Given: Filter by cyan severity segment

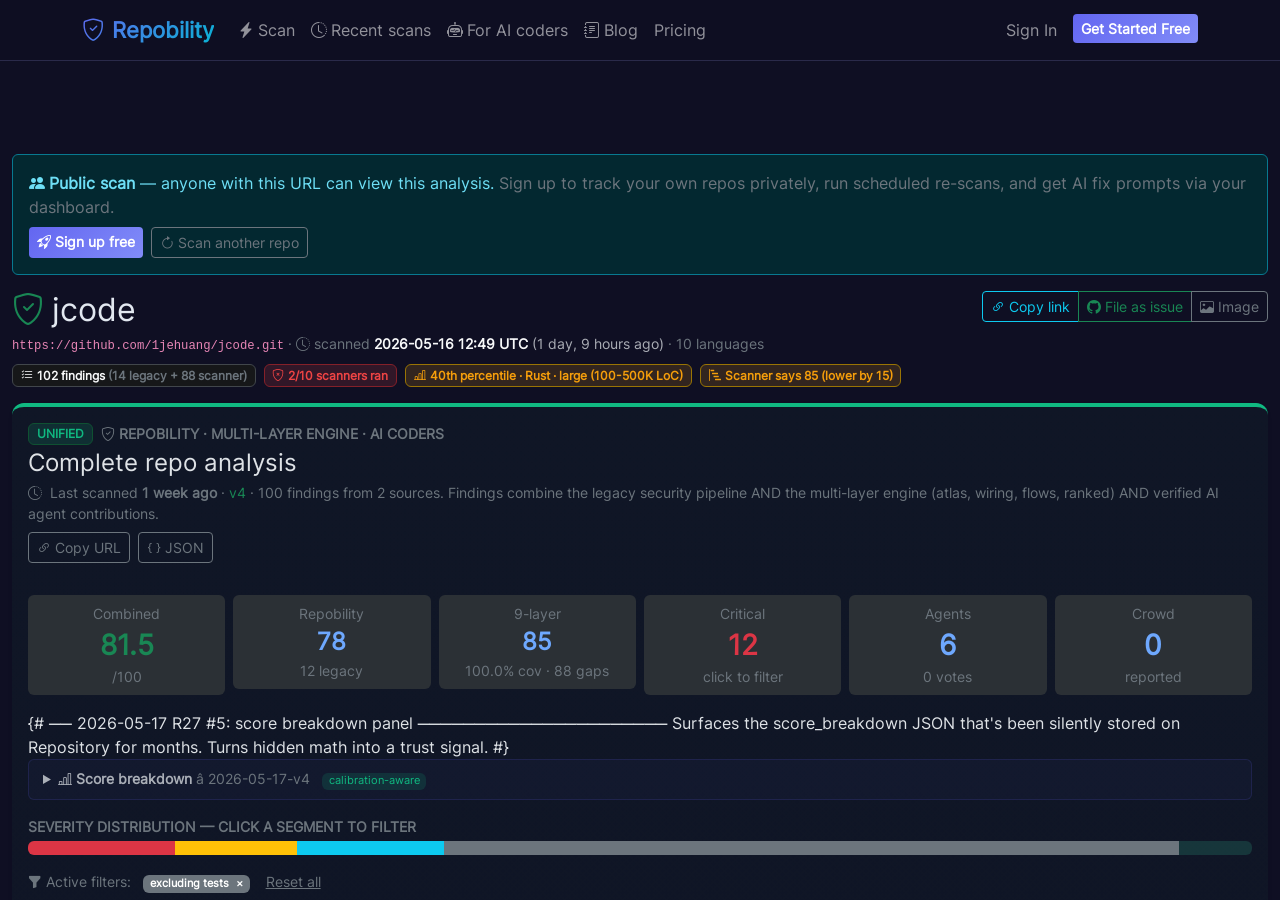Looking at the screenshot, I should 370,848.
